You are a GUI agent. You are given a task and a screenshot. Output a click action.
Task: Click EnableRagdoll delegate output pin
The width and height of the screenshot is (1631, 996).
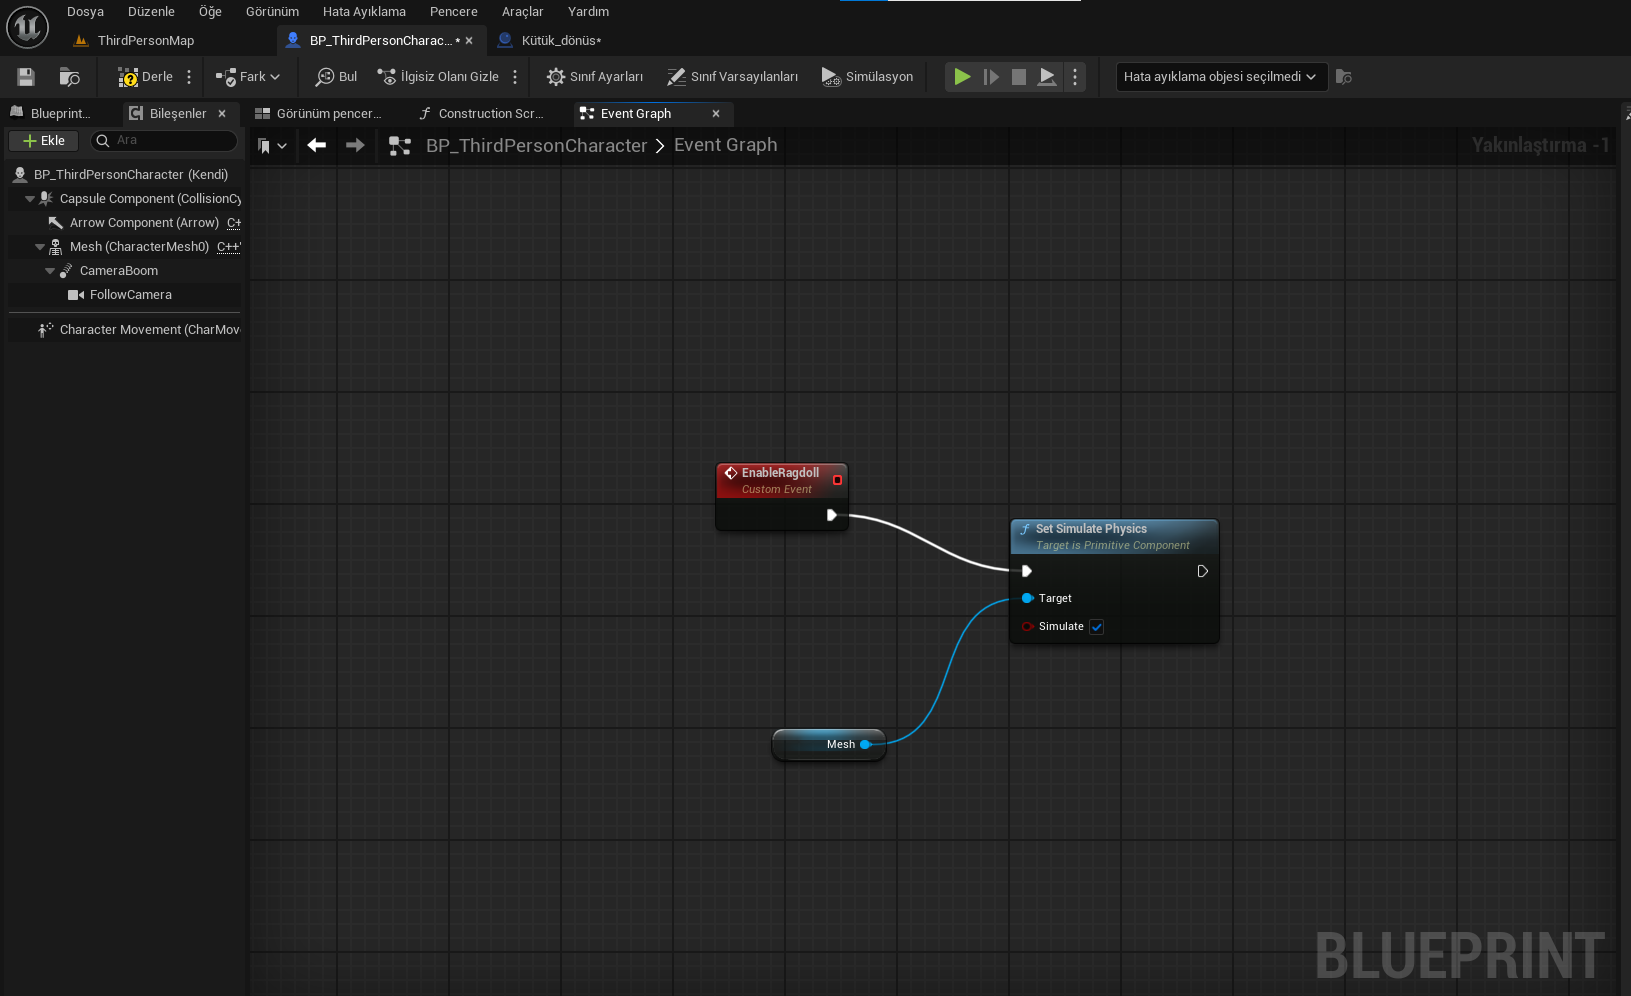point(837,480)
